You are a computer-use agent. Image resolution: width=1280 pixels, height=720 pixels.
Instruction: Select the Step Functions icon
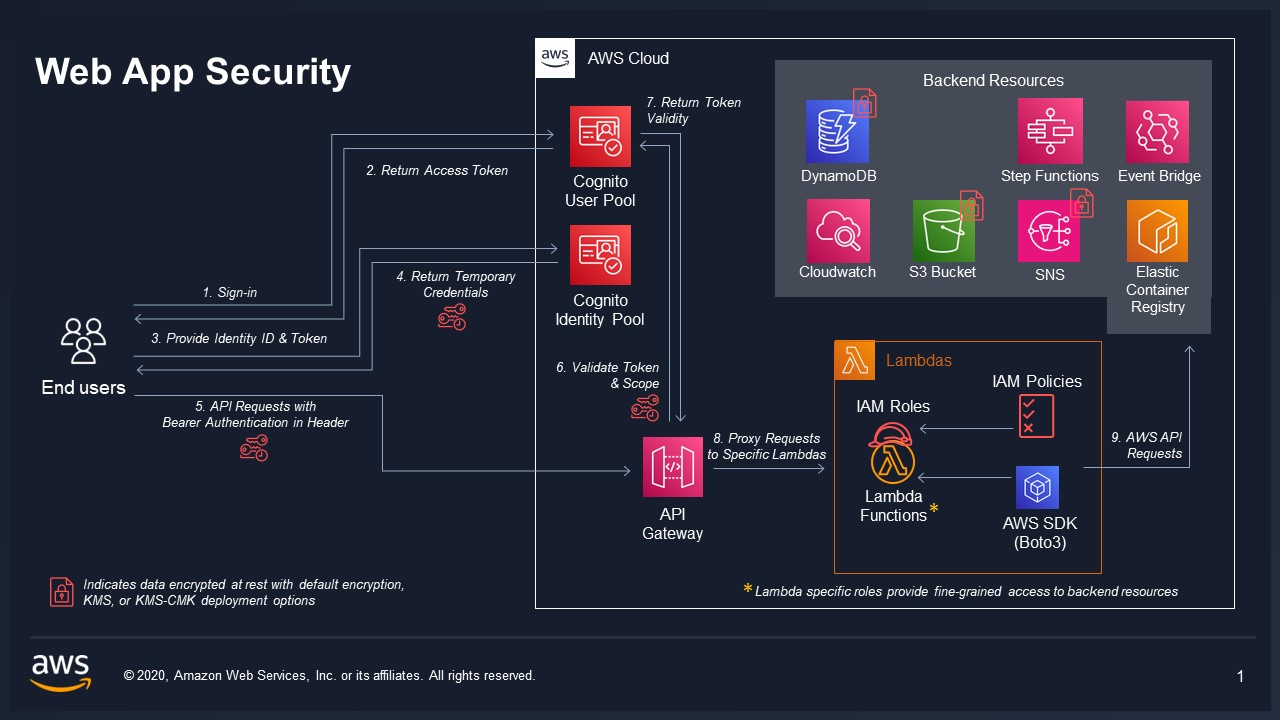1050,131
